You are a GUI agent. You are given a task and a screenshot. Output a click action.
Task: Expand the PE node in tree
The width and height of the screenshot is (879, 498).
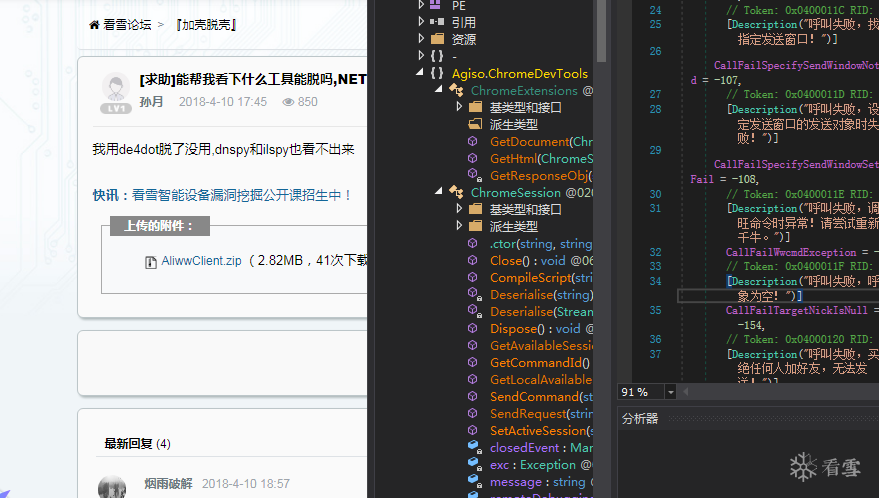(421, 5)
